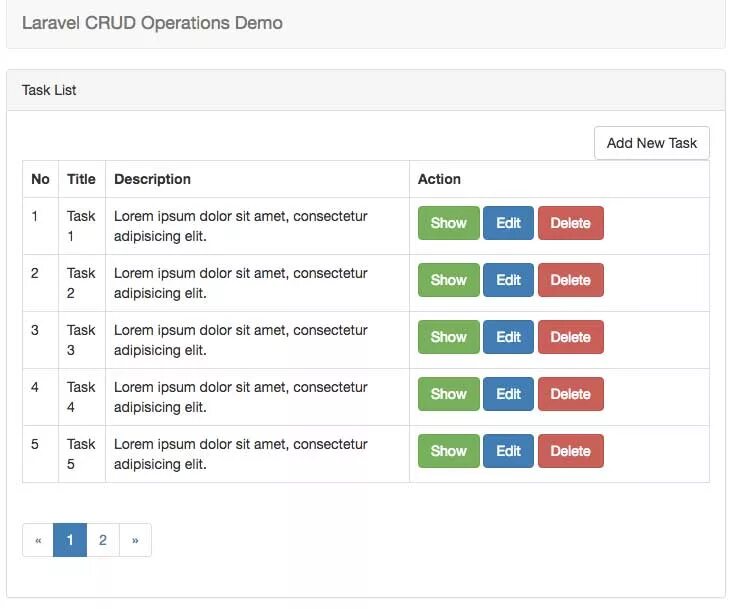Click the Title column header
Image resolution: width=735 pixels, height=609 pixels.
click(82, 179)
